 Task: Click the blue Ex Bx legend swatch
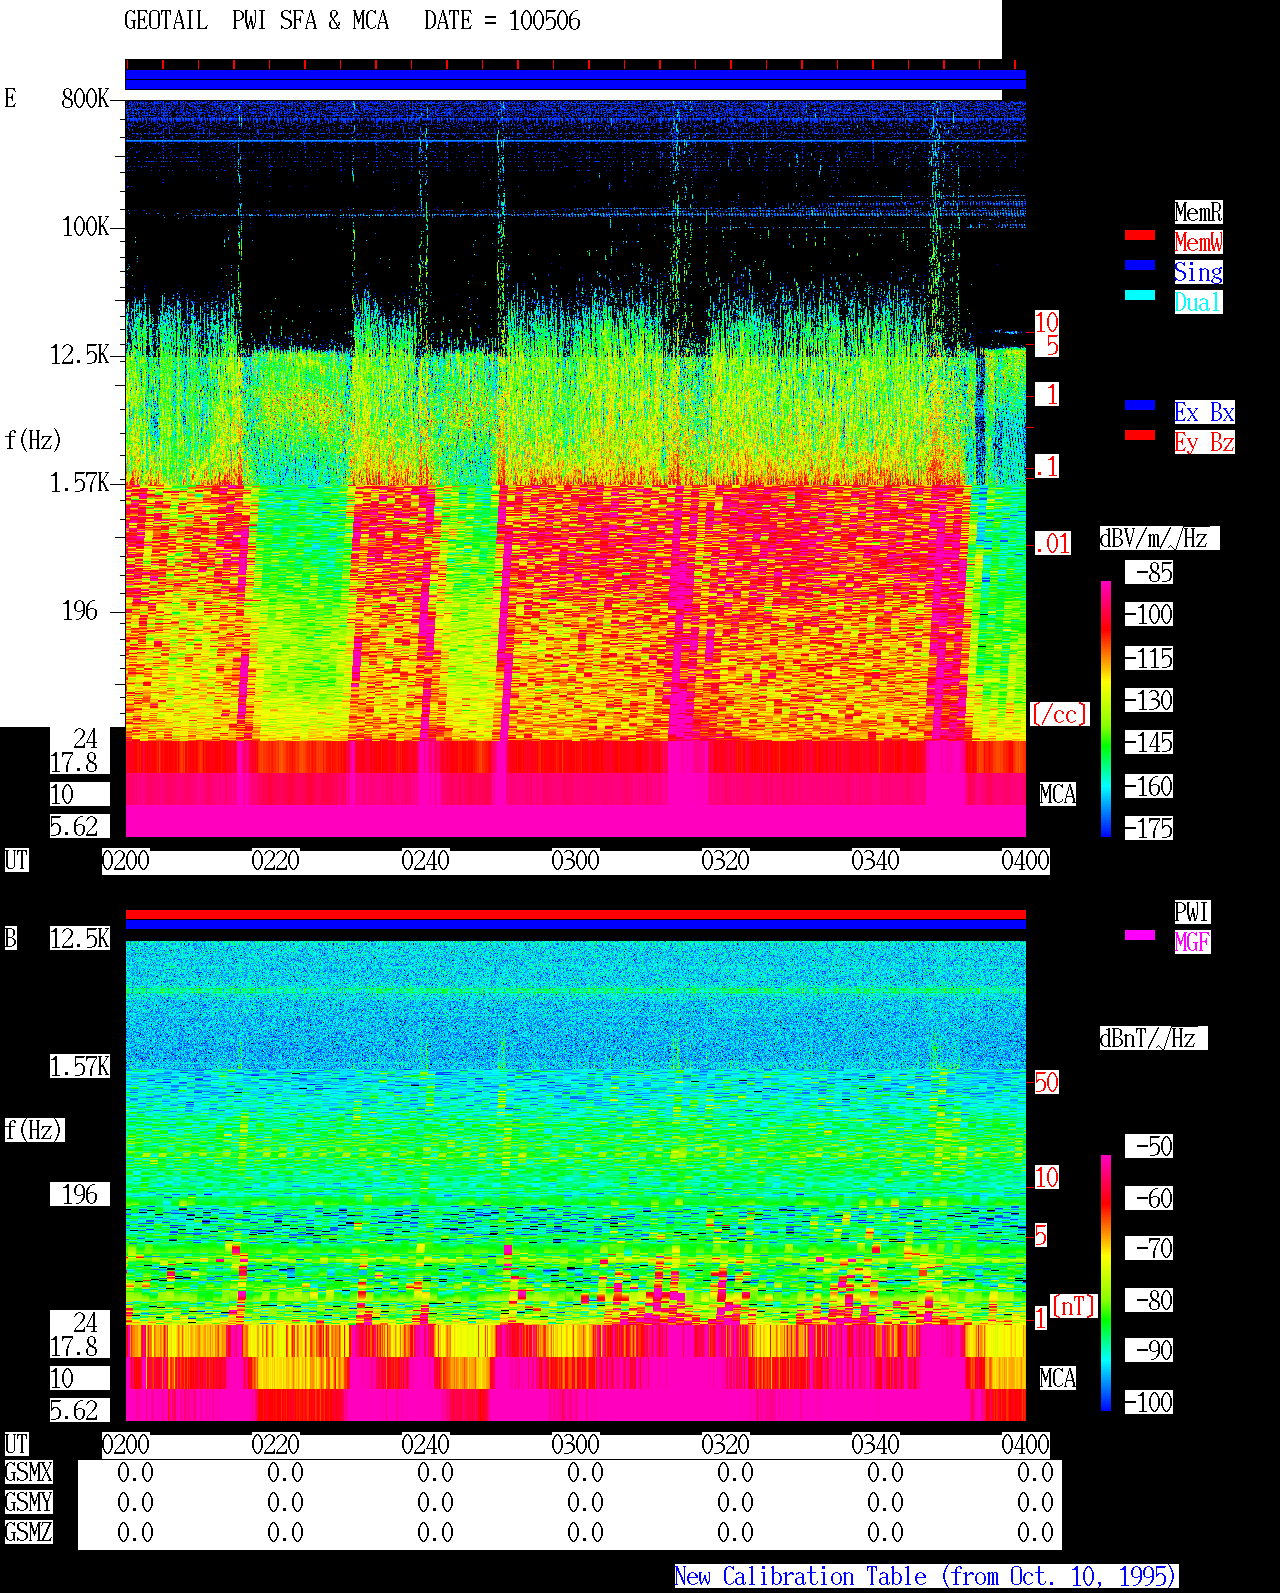coord(1140,405)
